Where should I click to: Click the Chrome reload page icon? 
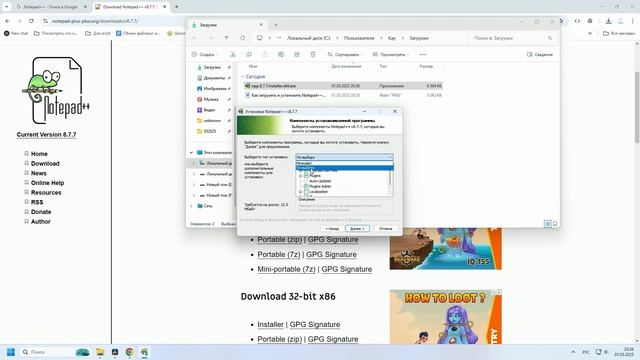(x=31, y=21)
